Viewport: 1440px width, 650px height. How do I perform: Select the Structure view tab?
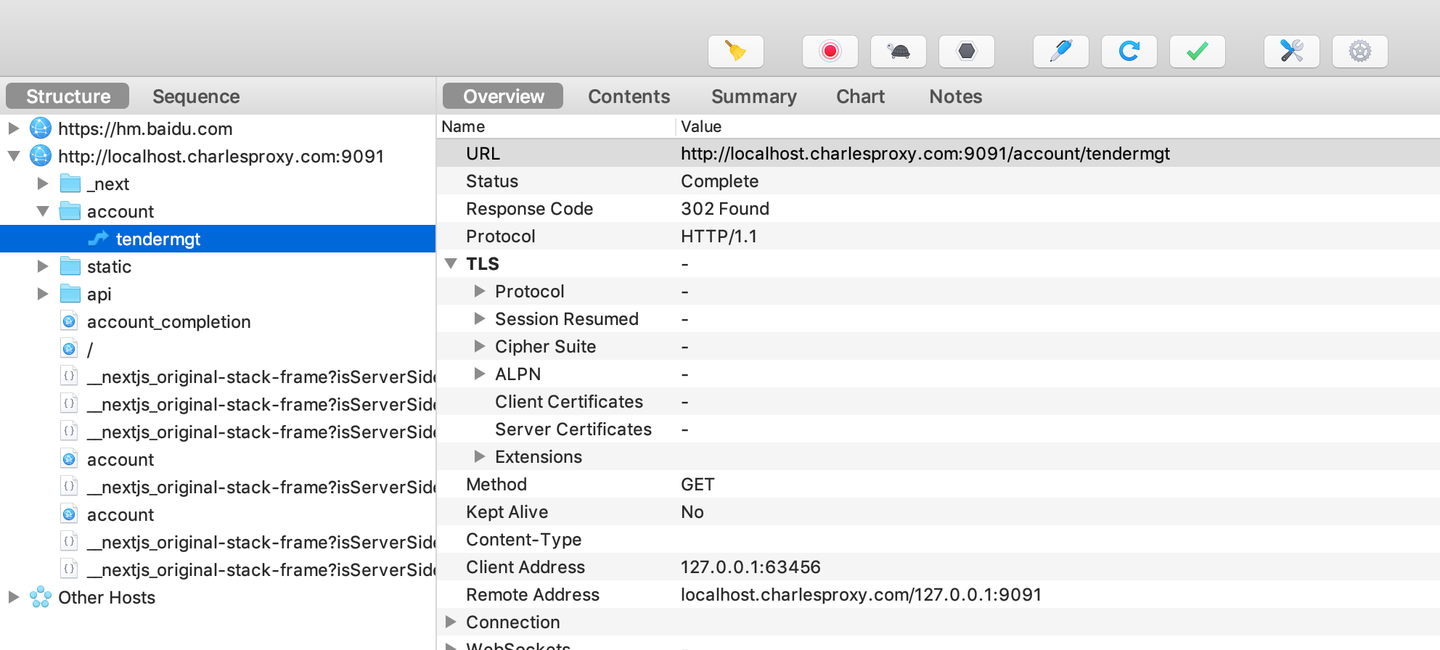68,96
